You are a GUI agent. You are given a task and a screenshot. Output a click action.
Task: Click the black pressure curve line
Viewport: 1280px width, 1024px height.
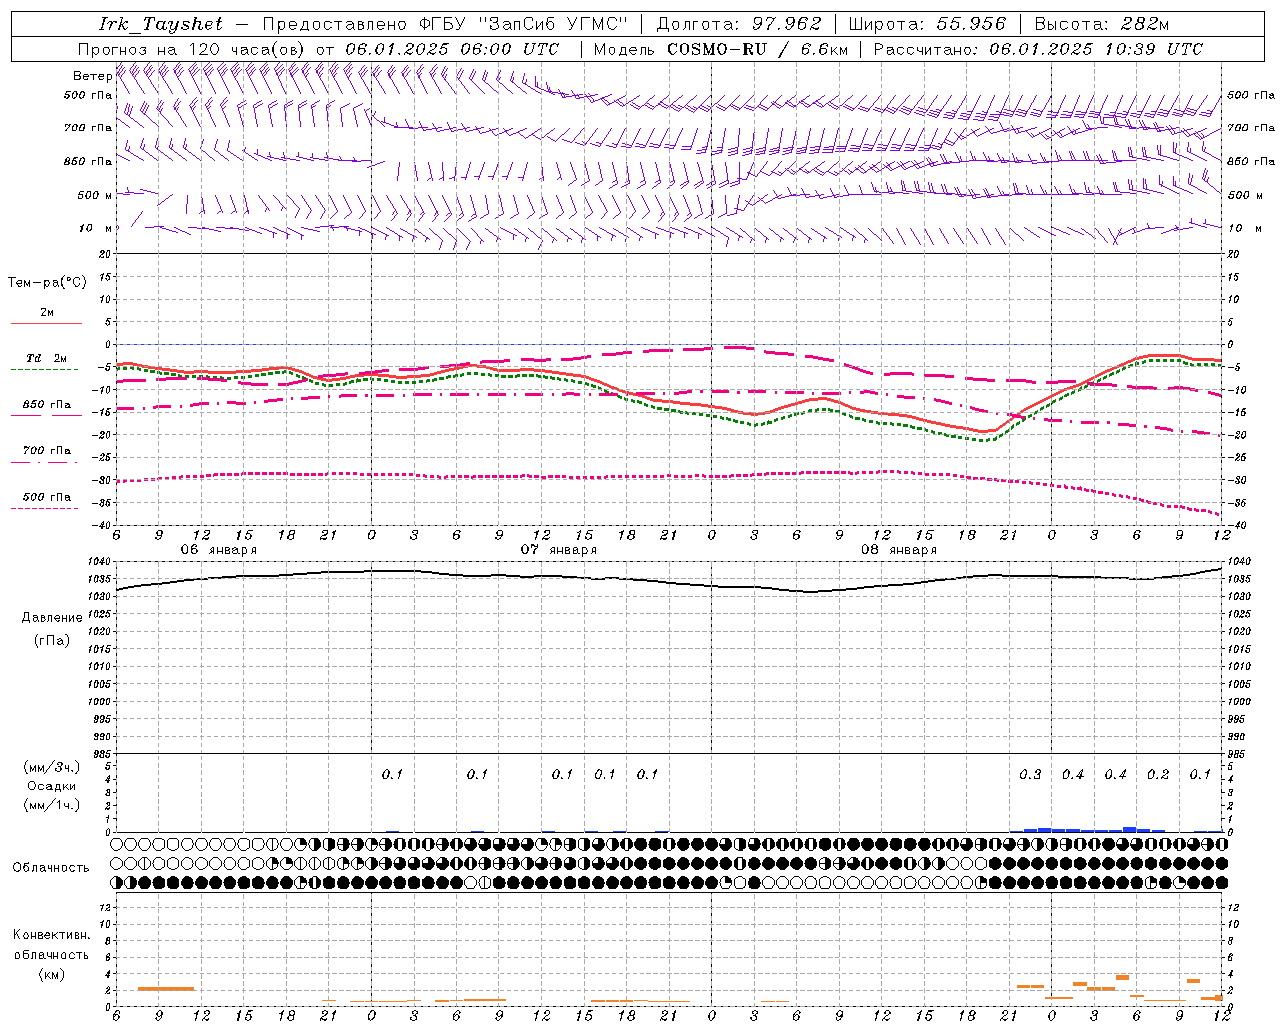[x=668, y=582]
